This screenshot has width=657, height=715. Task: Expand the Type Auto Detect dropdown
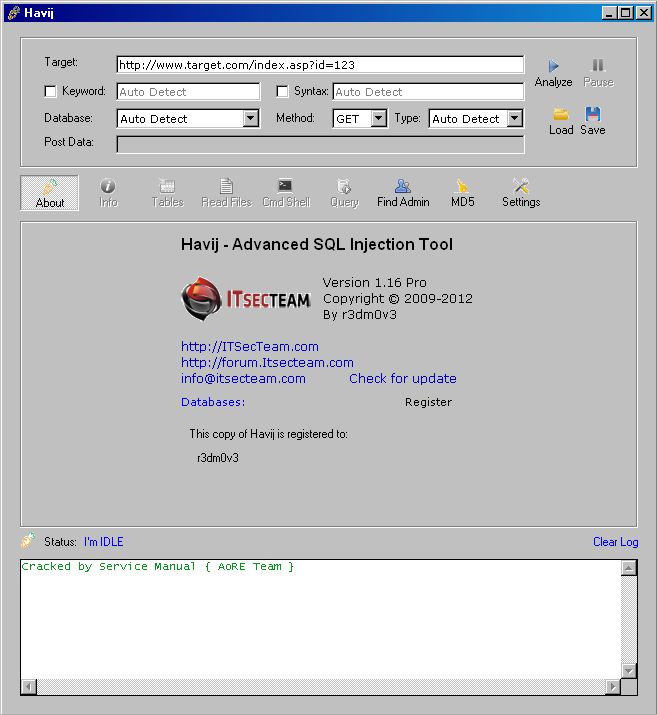(x=514, y=119)
